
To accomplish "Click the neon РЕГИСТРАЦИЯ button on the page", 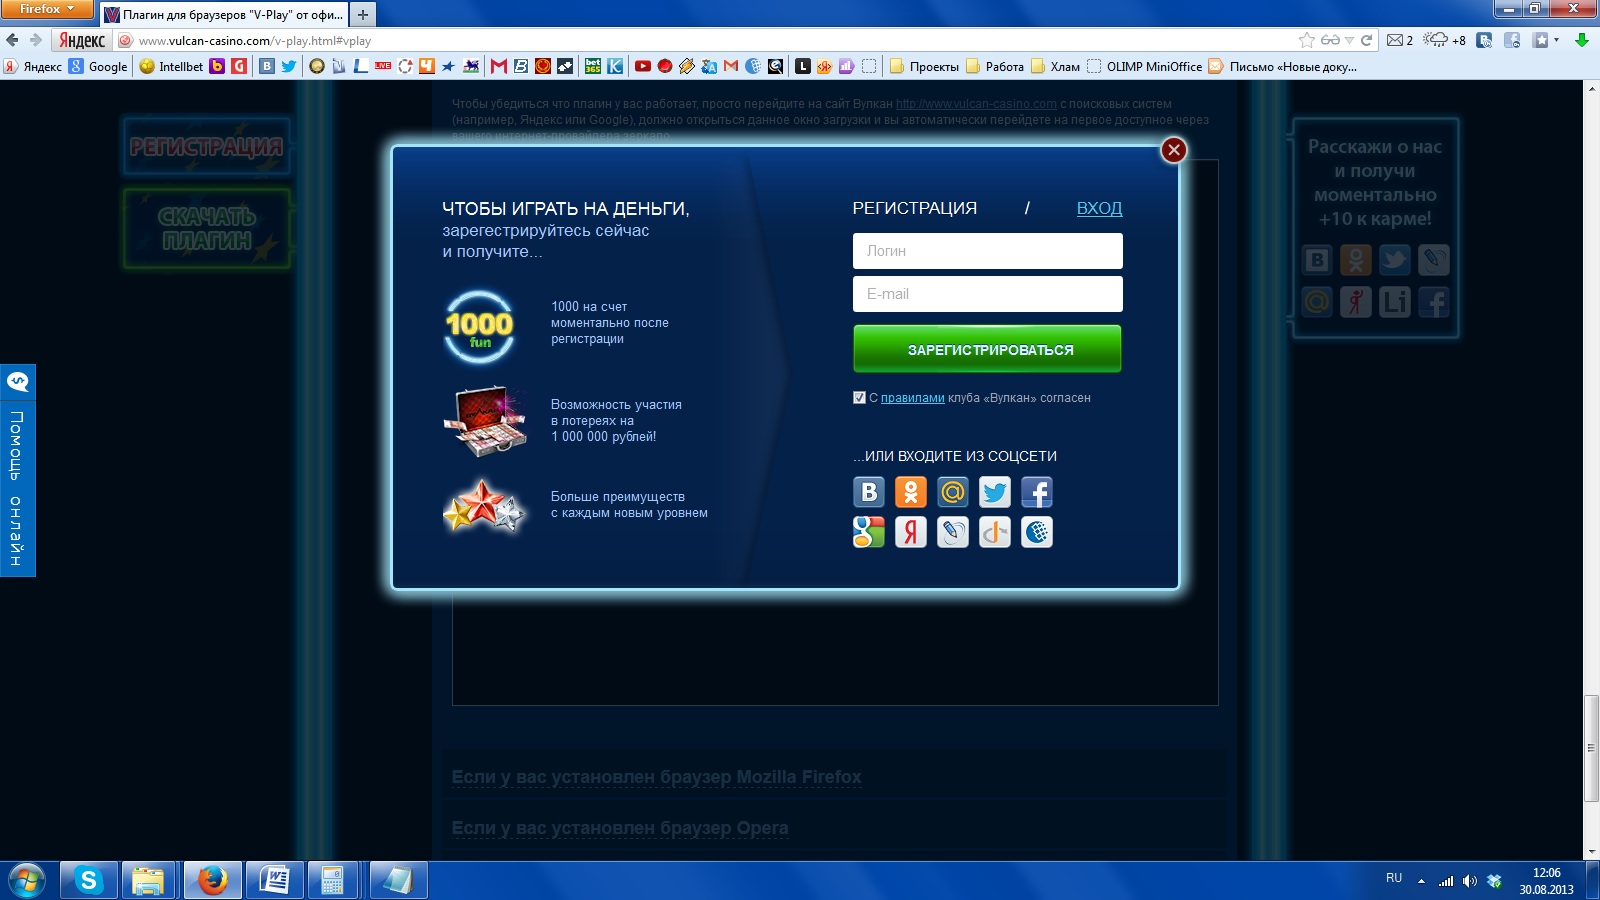I will click(206, 147).
